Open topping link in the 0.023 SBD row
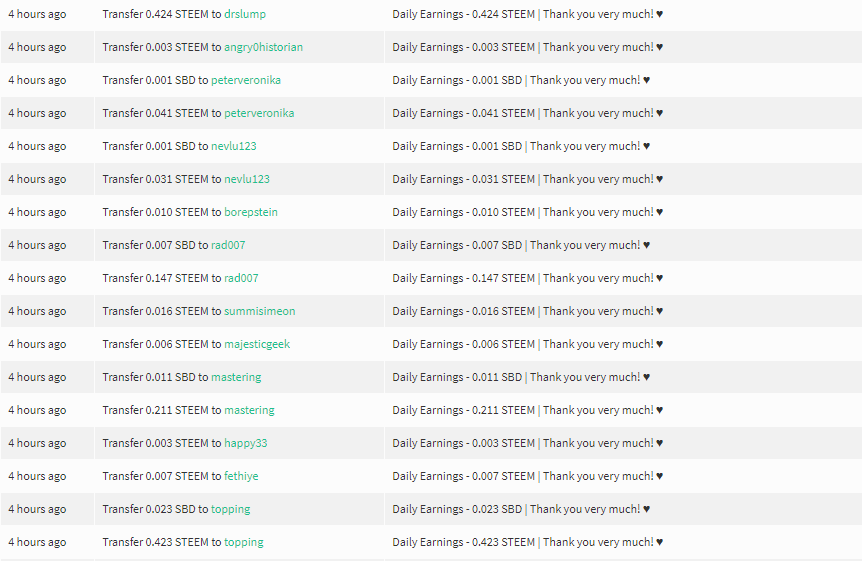862x561 pixels. click(230, 509)
